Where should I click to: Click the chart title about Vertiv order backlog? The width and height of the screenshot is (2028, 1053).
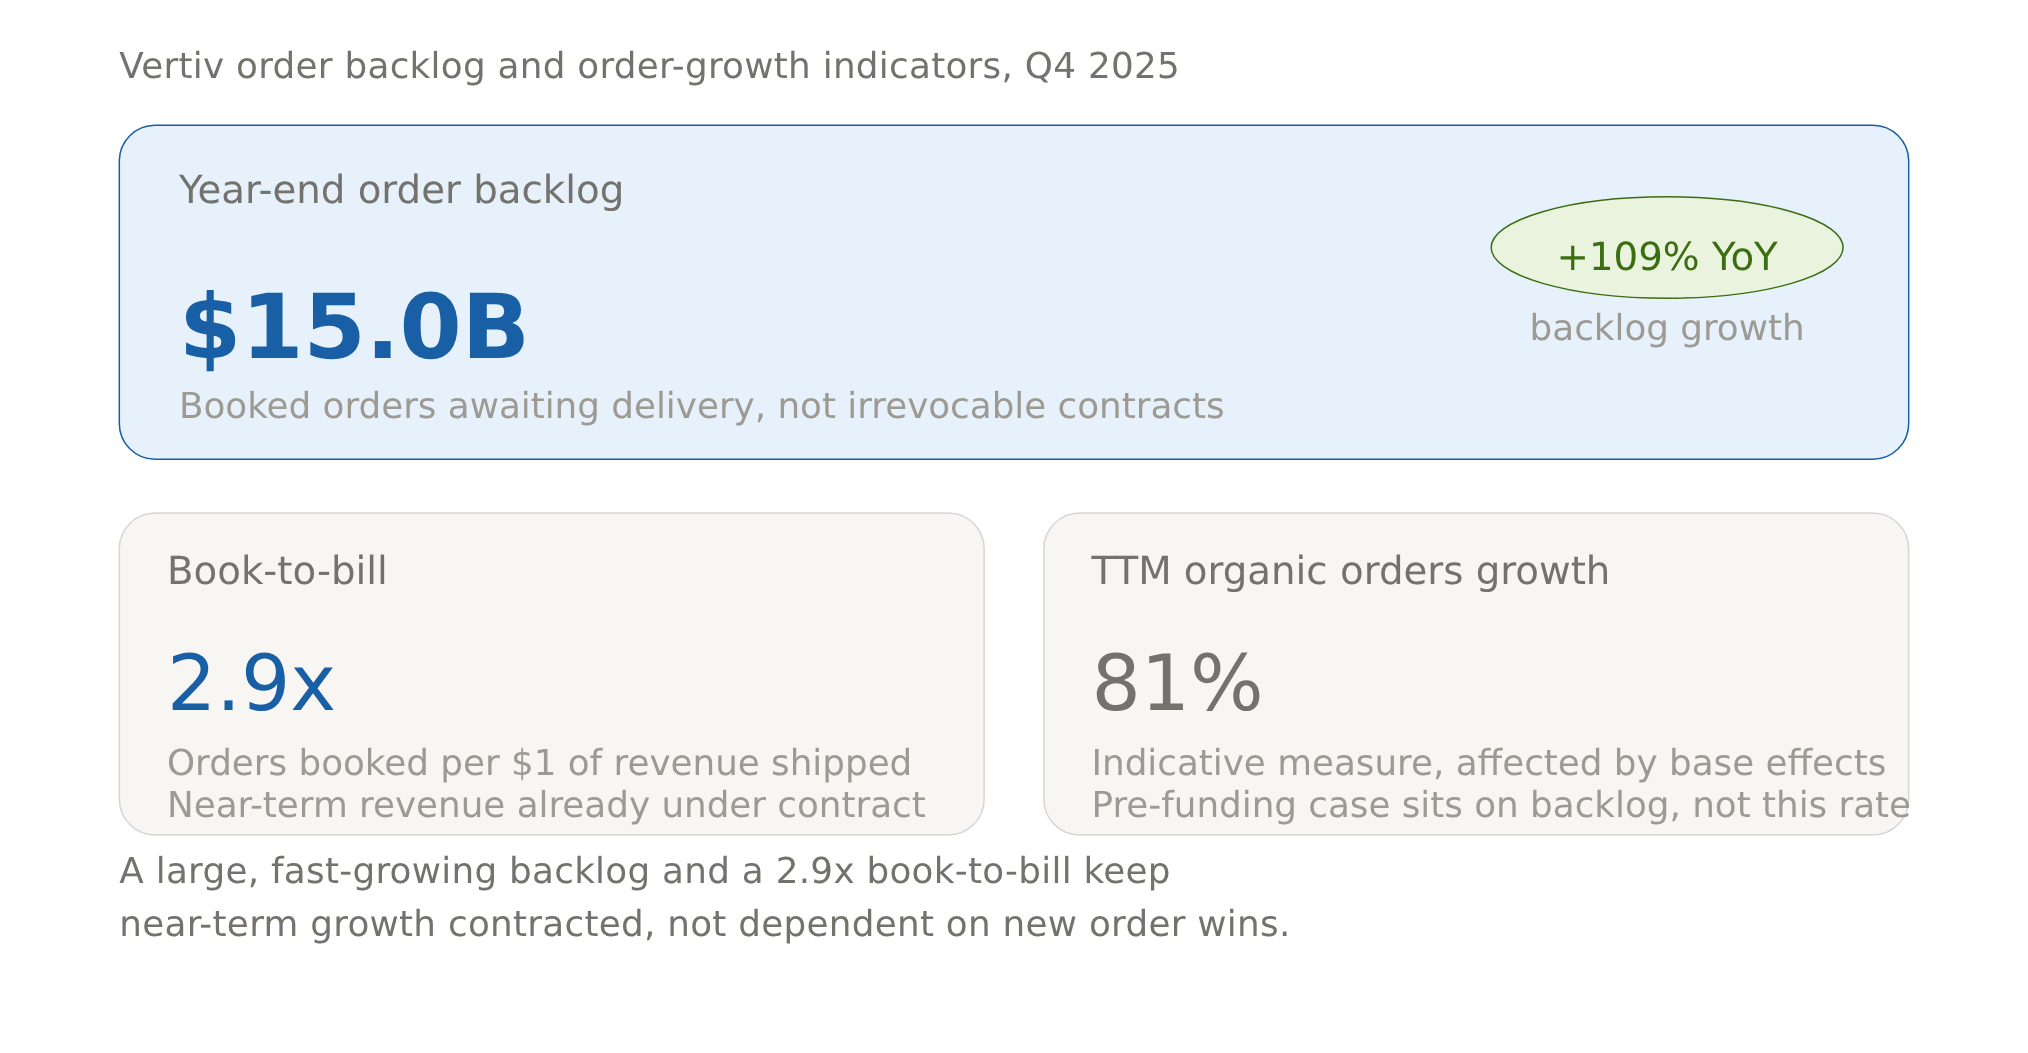649,66
